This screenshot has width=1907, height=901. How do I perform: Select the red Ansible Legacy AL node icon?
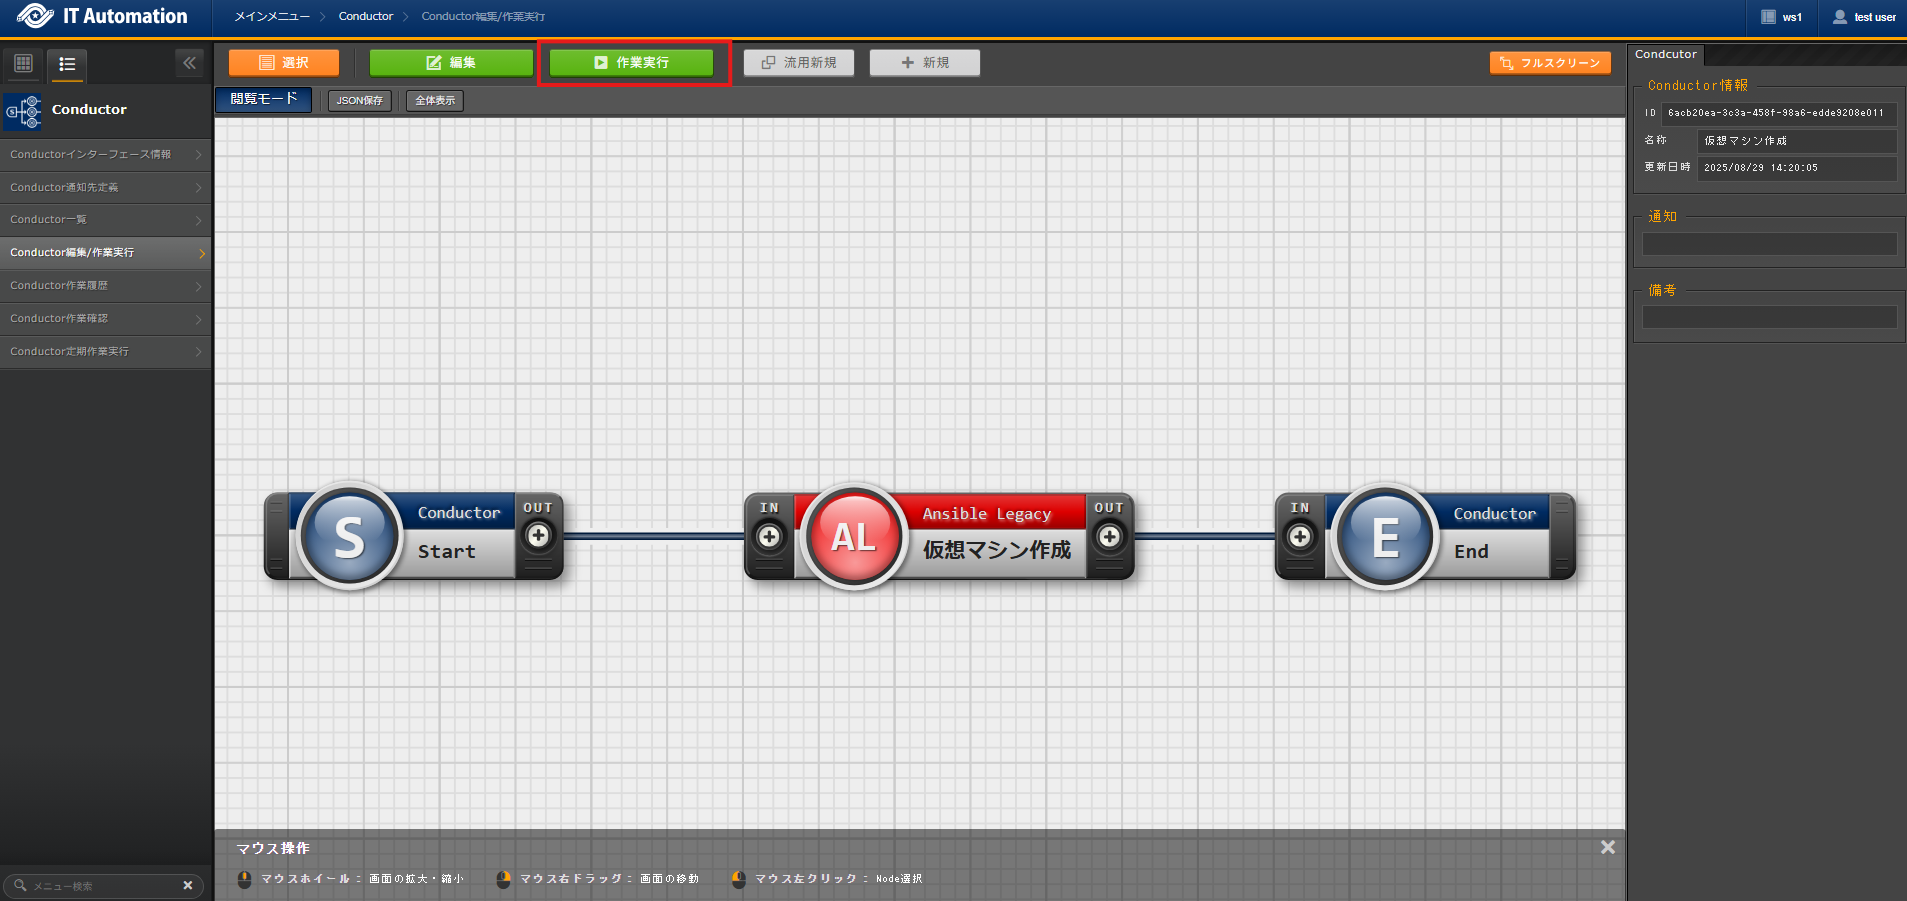click(853, 537)
